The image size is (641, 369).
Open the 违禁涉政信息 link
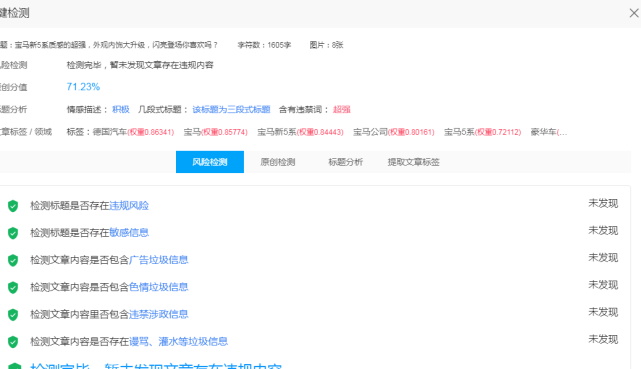159,314
